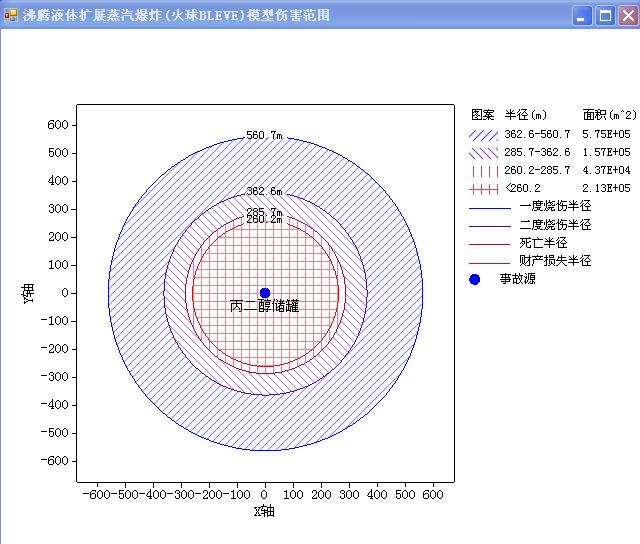The image size is (640, 544).
Task: Minimize the BLEVE model window
Action: [x=582, y=16]
